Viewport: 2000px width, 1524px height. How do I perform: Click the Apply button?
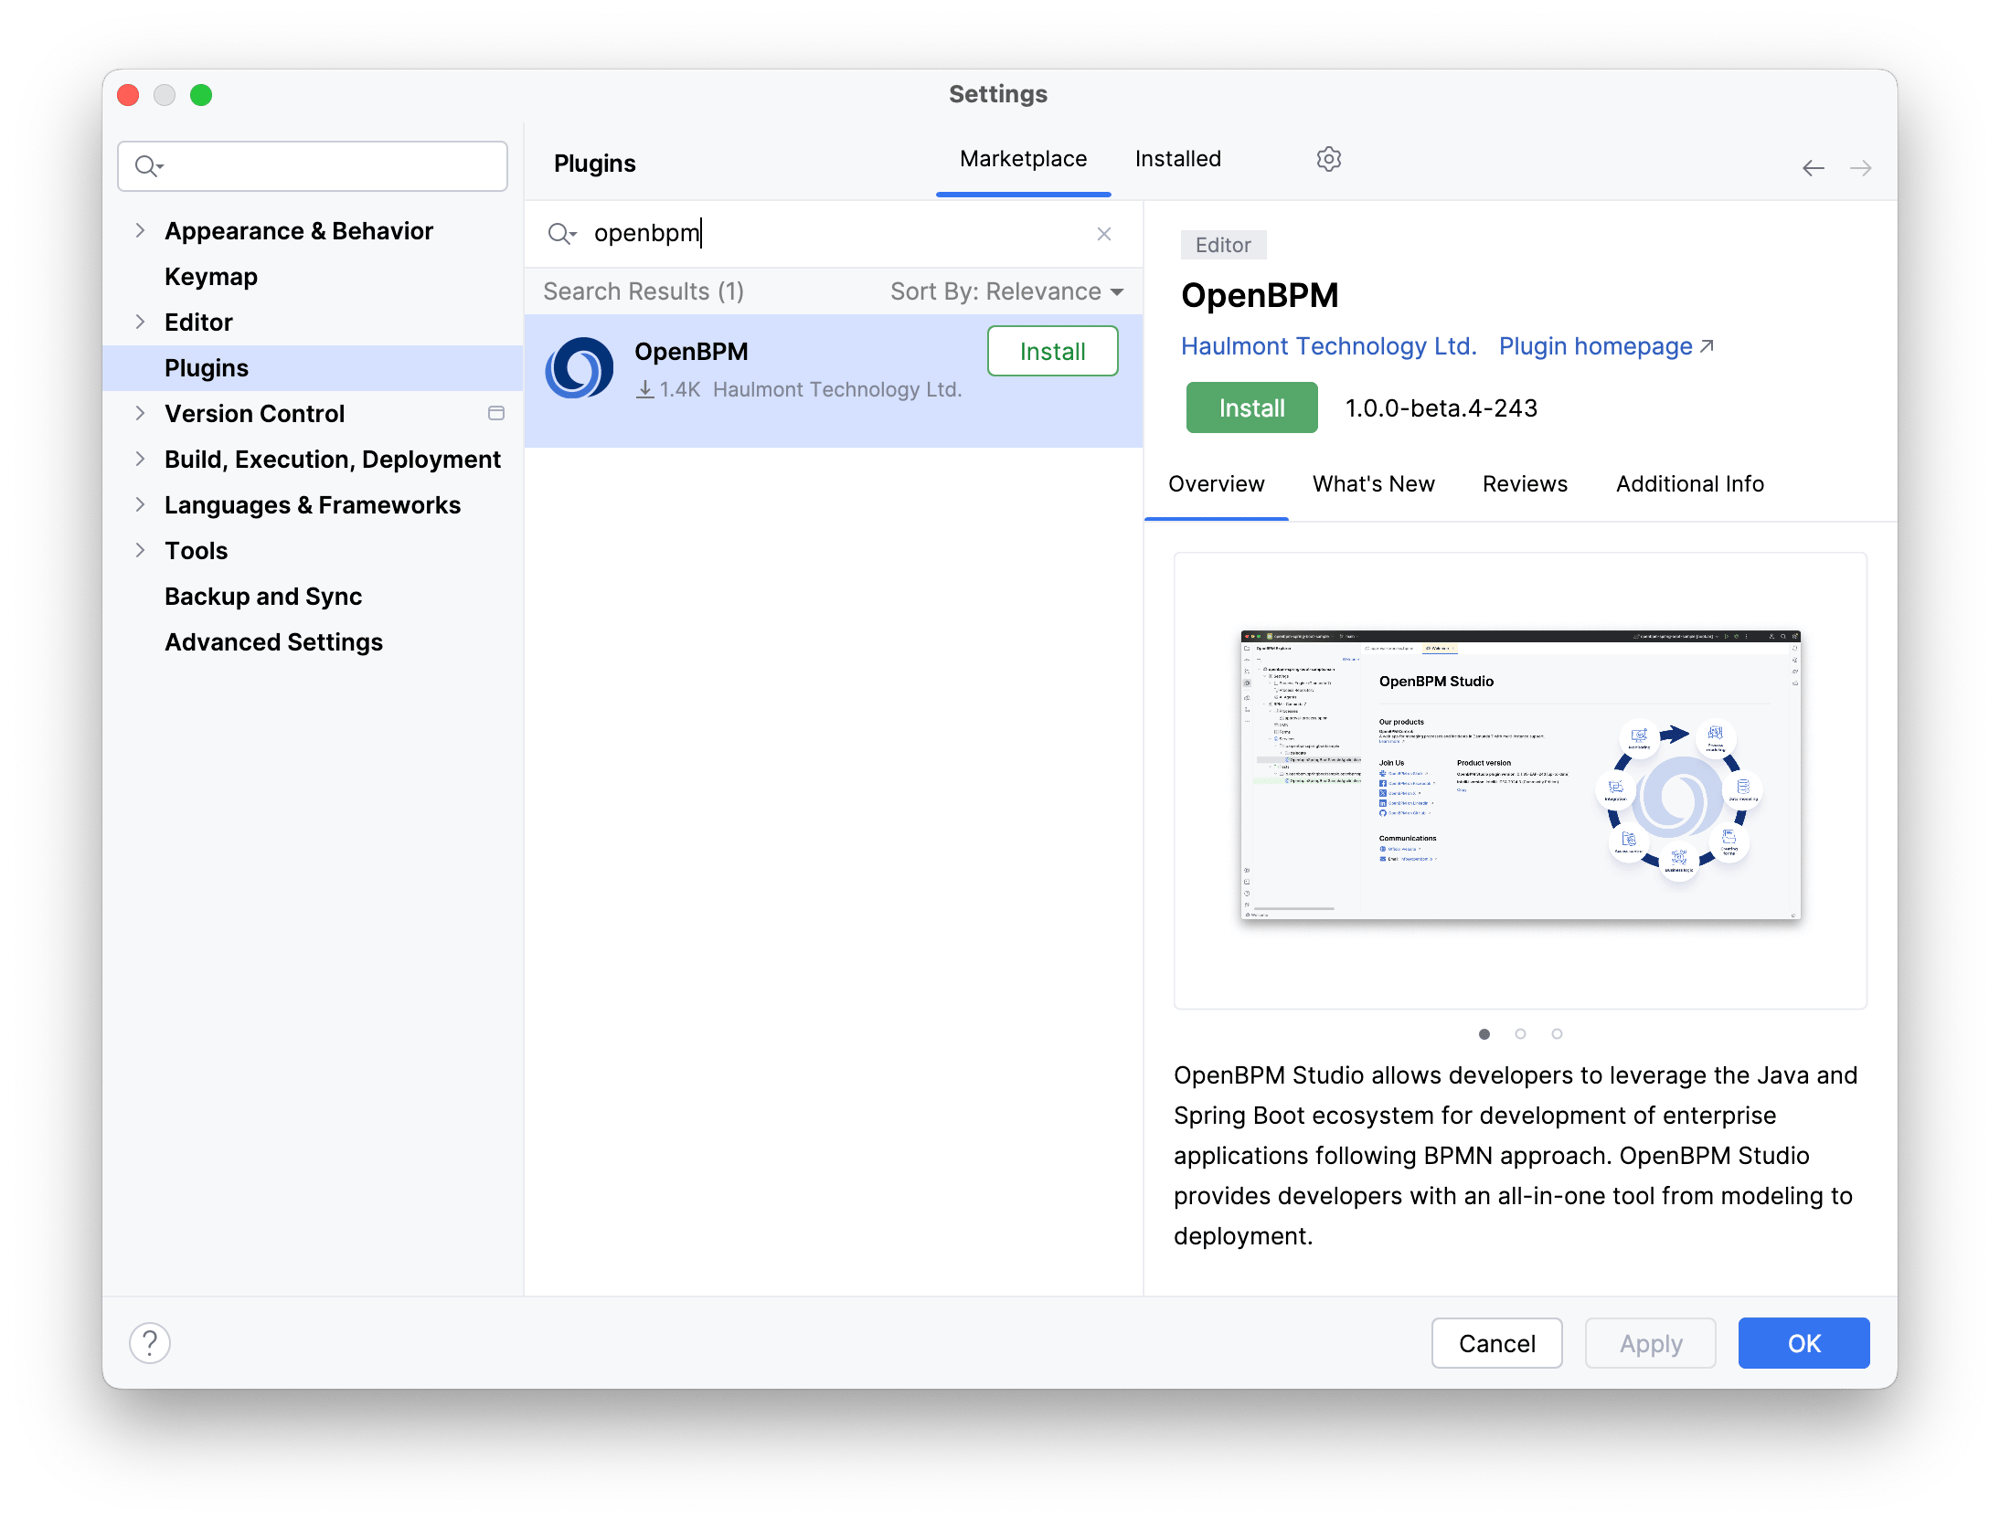[x=1650, y=1343]
